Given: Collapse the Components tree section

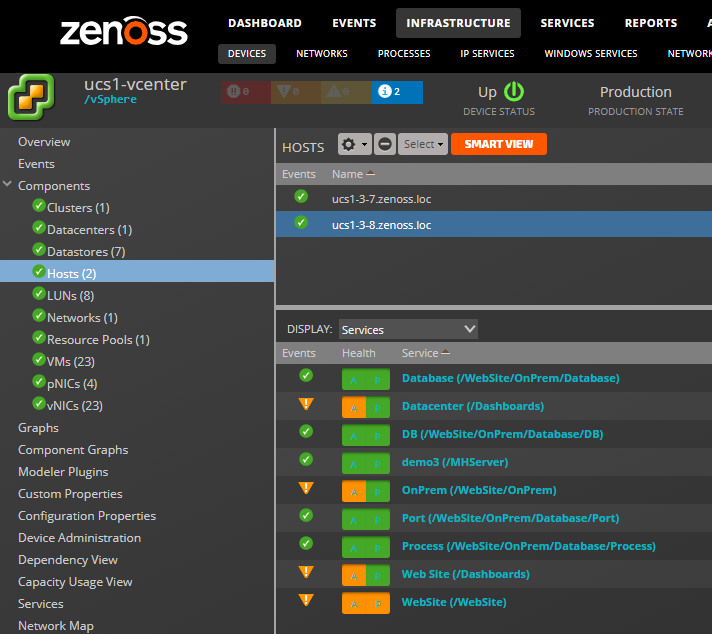Looking at the screenshot, I should [x=7, y=184].
